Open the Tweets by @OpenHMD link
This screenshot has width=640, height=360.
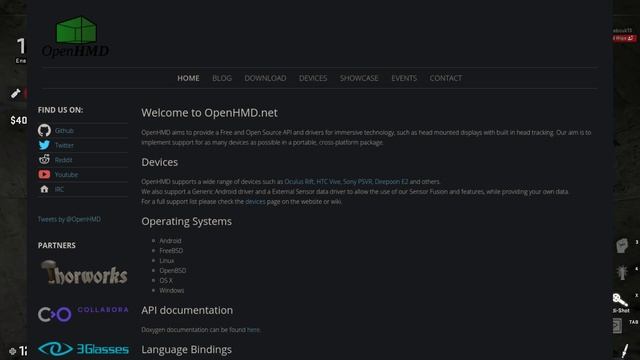(69, 219)
